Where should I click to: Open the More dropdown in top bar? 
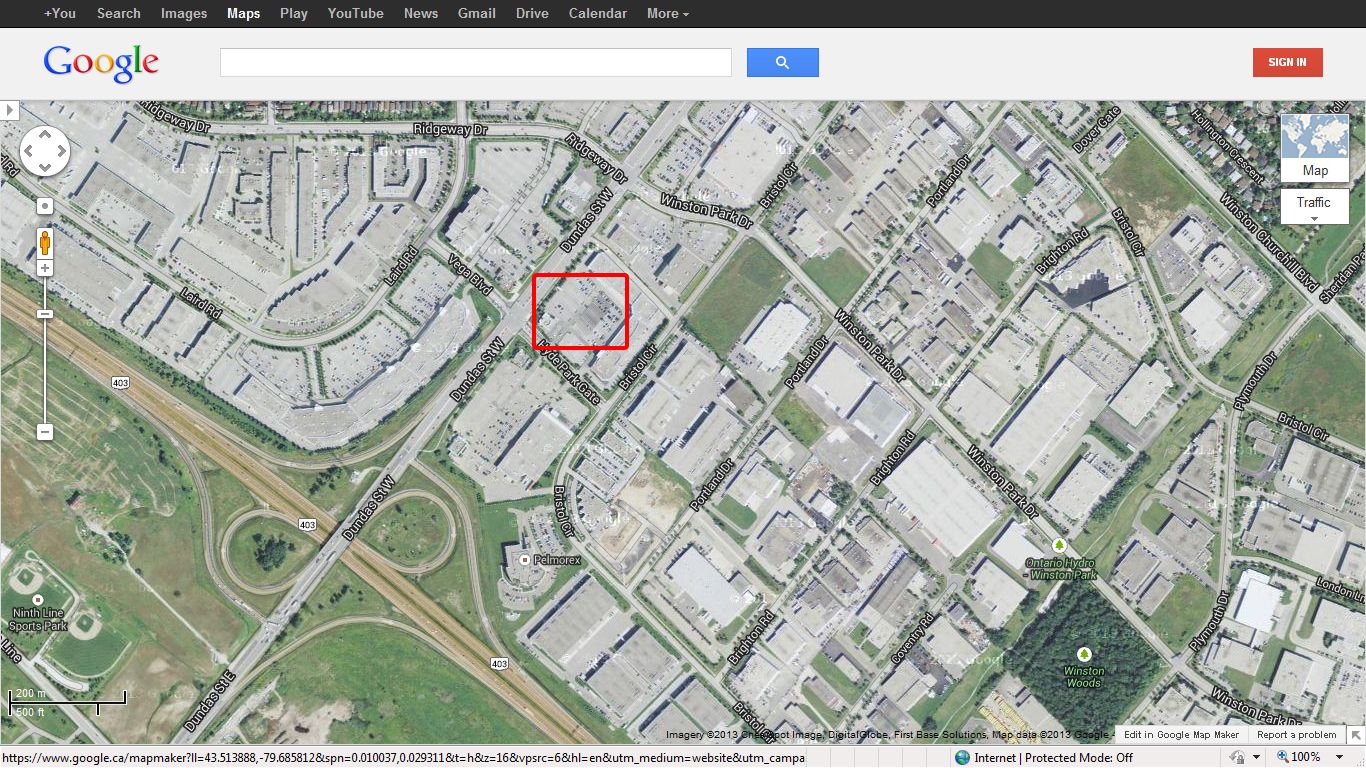pyautogui.click(x=668, y=13)
